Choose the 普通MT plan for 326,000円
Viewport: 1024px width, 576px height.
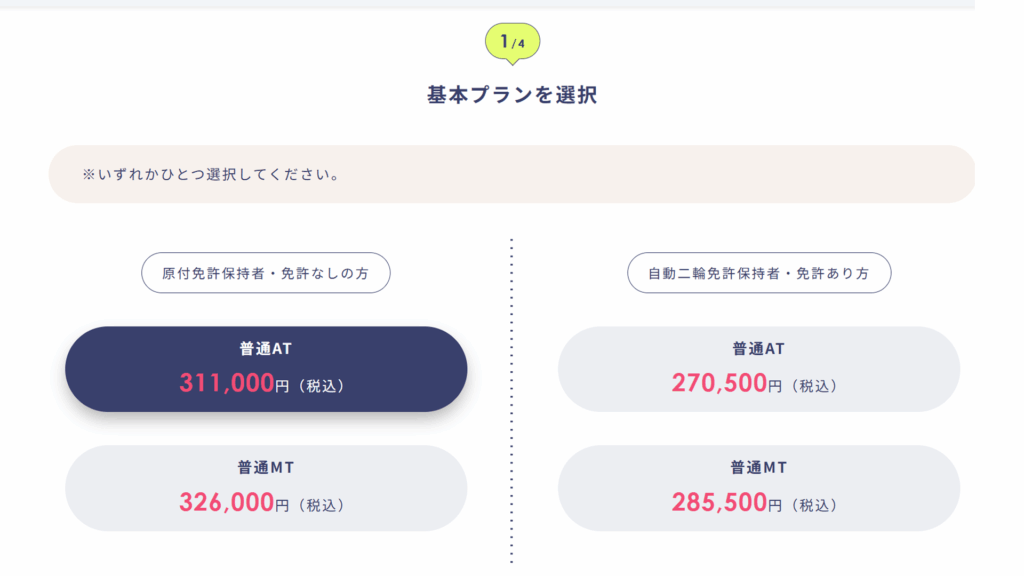[x=266, y=488]
